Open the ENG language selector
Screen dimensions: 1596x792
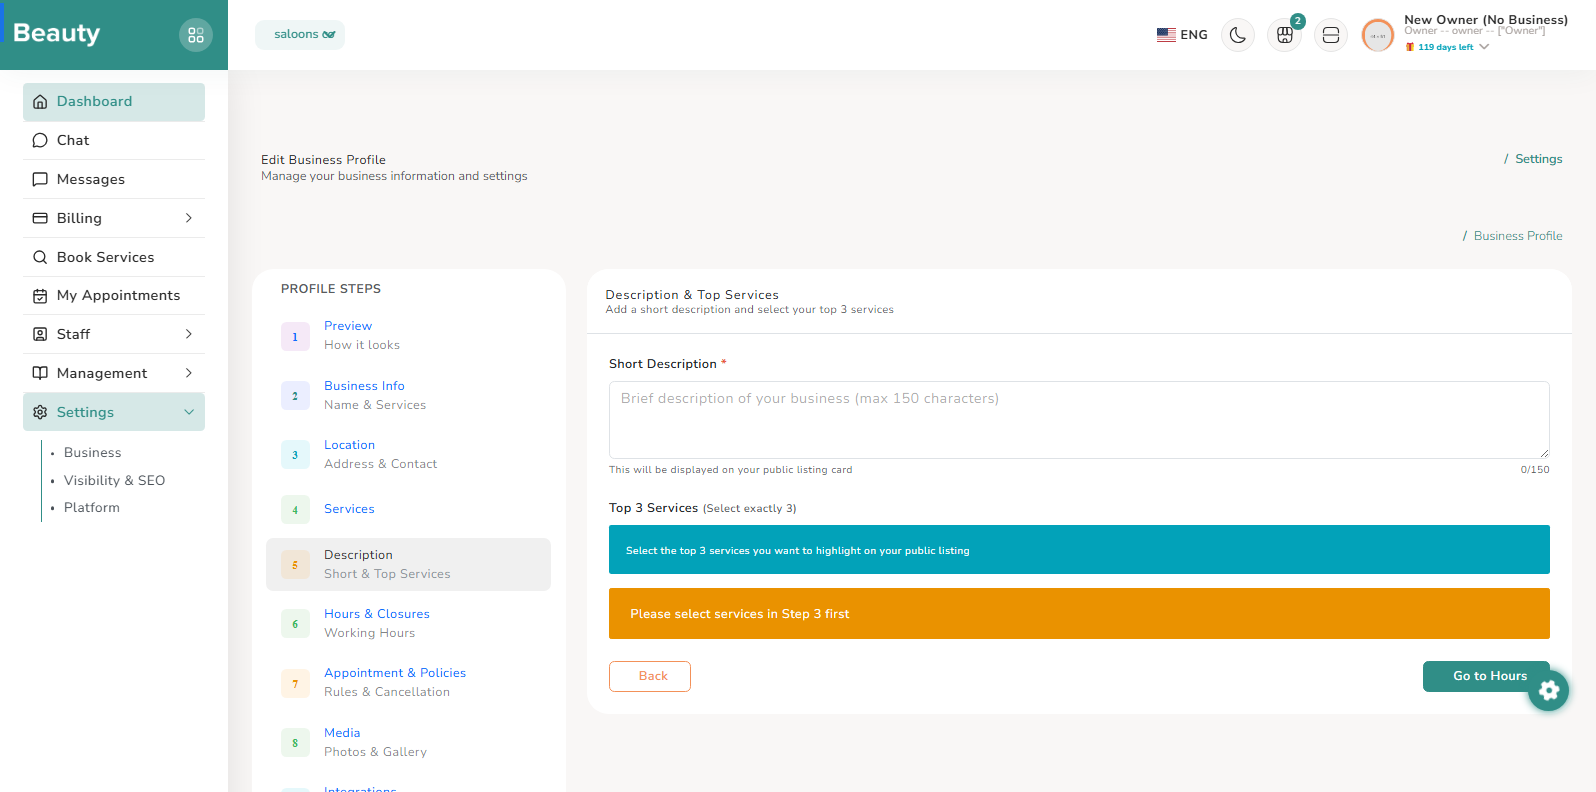click(x=1183, y=35)
